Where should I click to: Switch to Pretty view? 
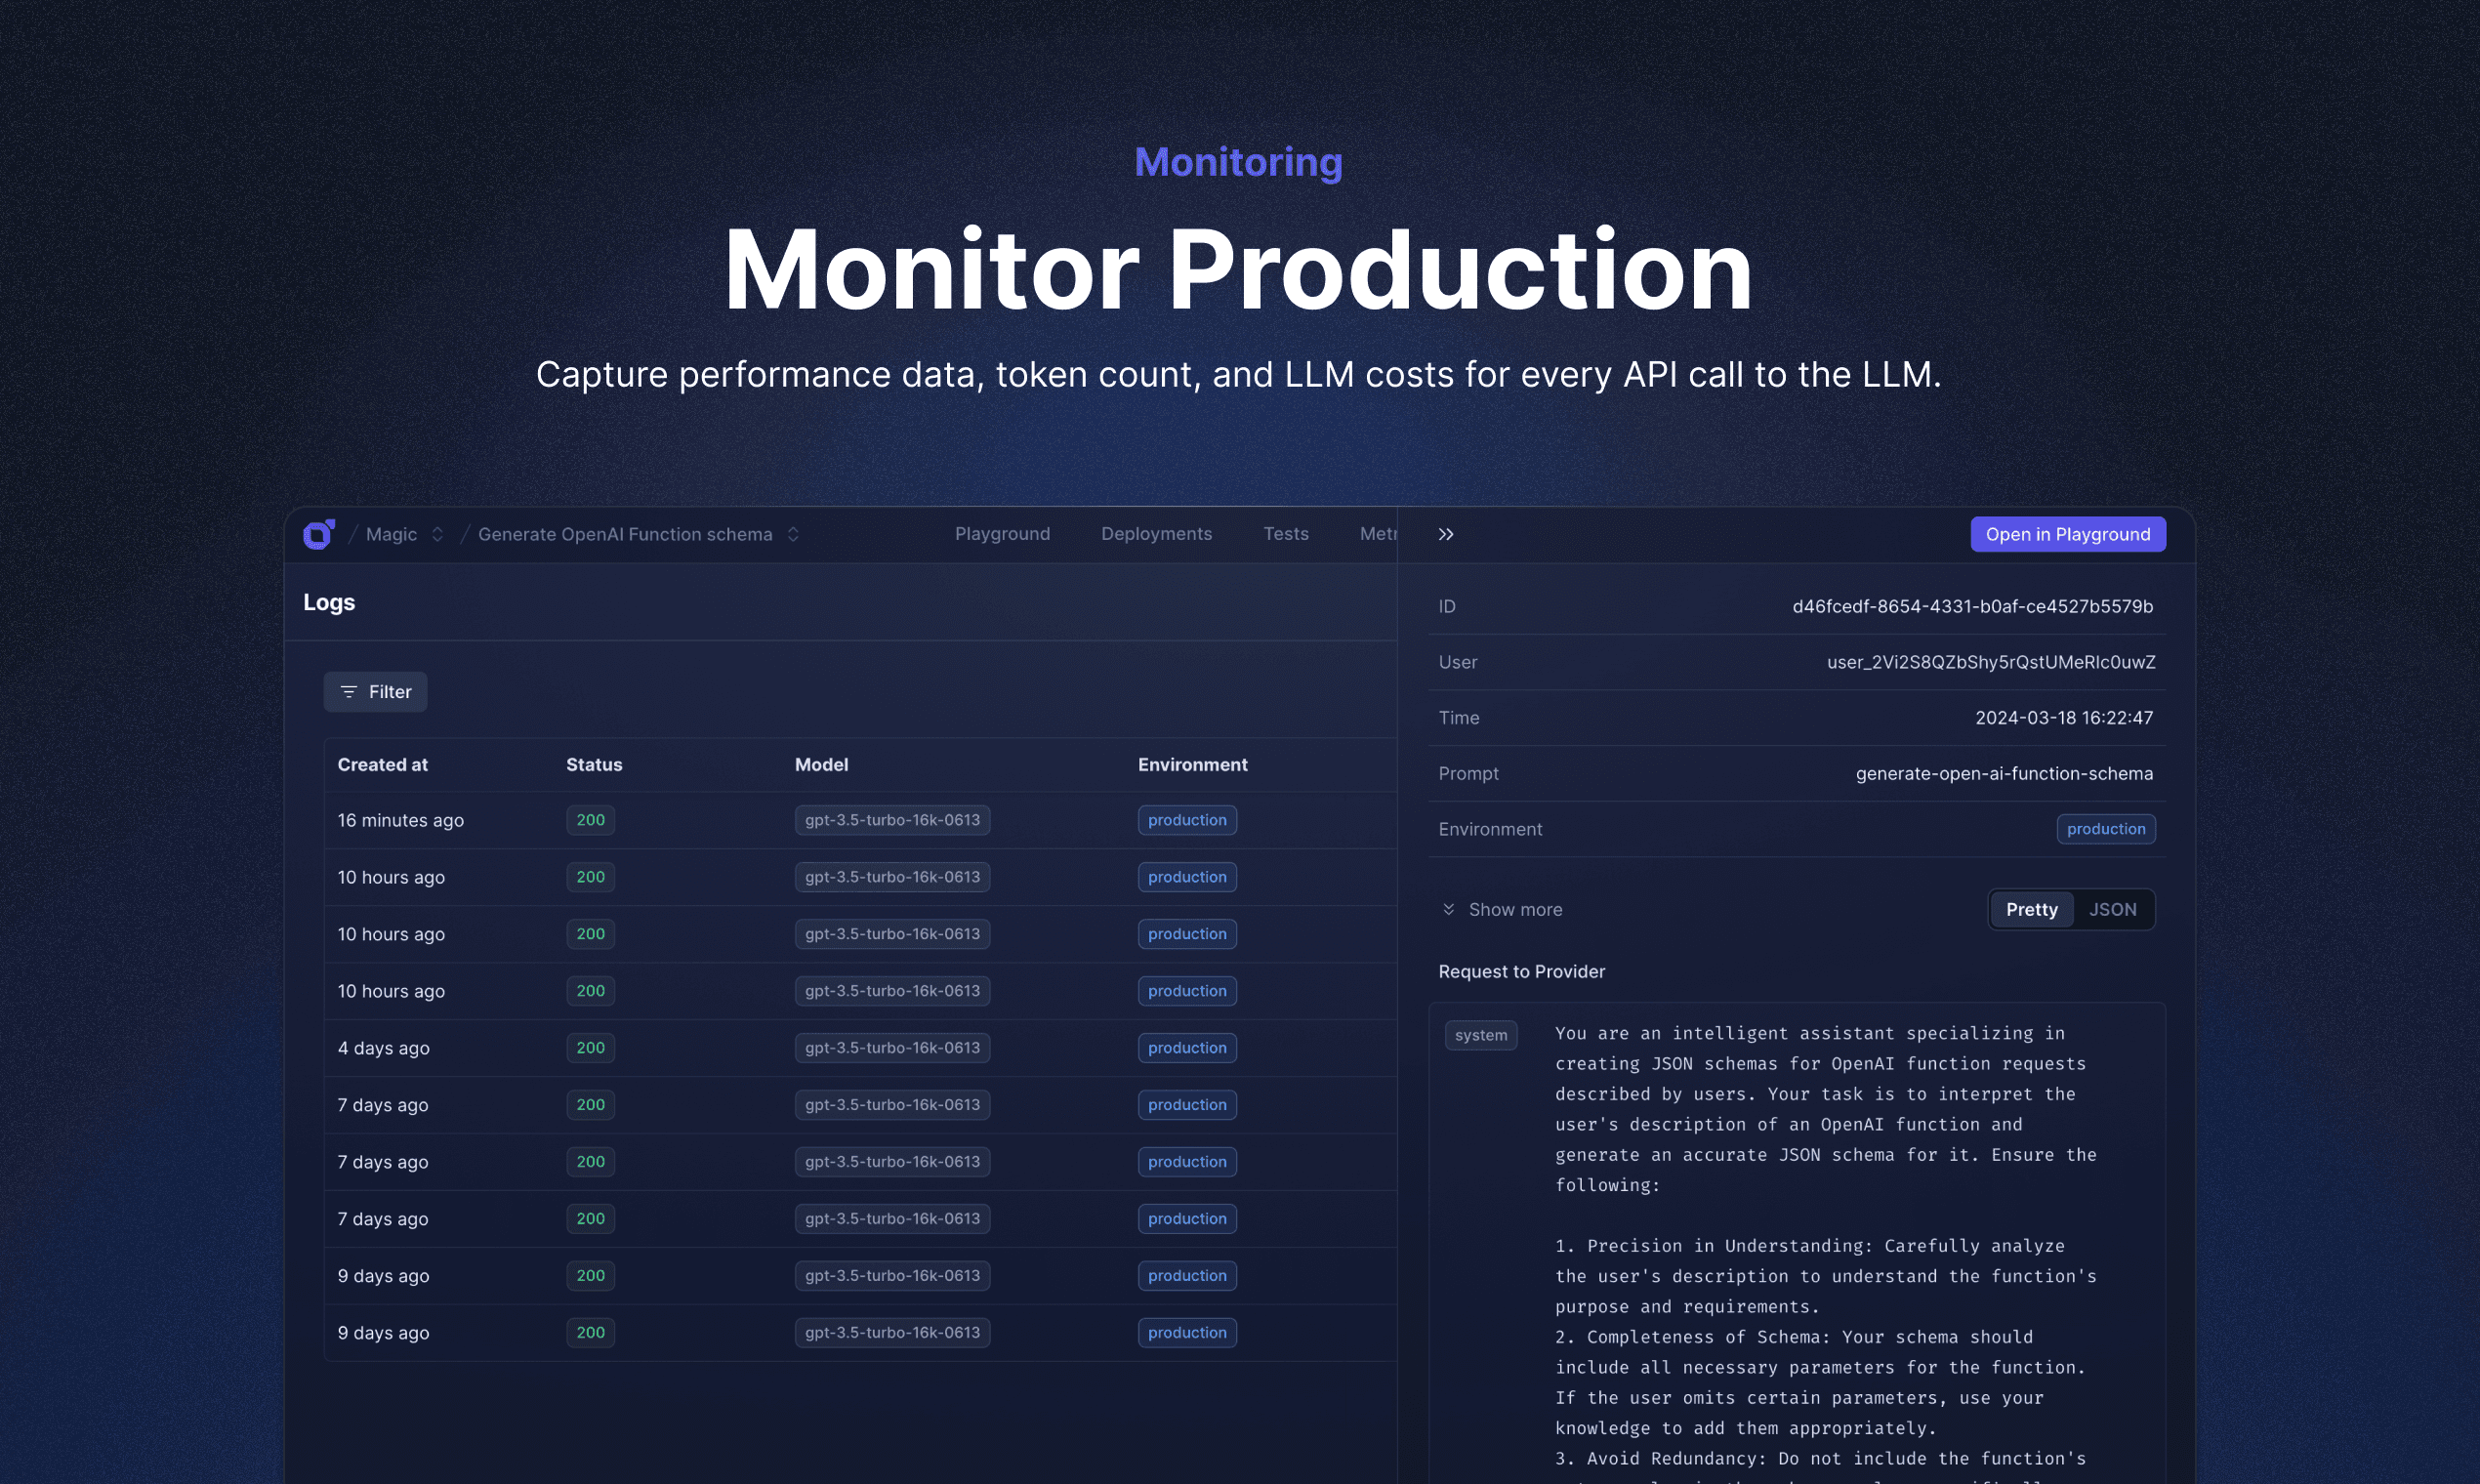pyautogui.click(x=2030, y=909)
